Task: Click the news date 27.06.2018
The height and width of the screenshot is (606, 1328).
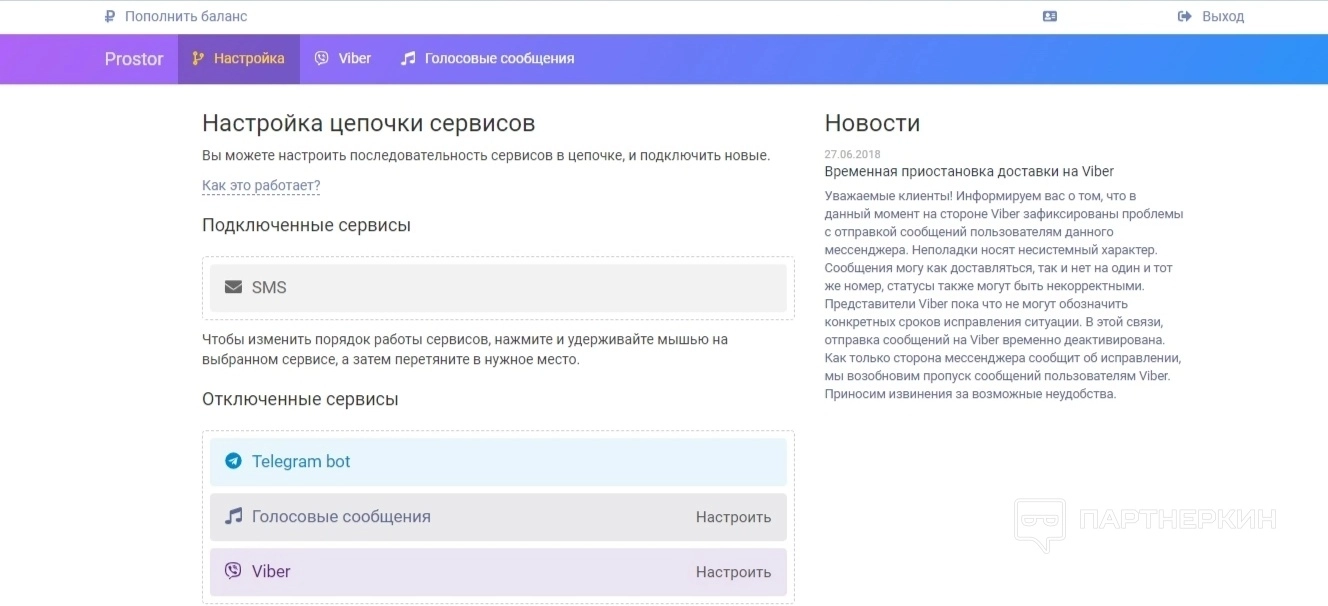Action: [x=852, y=154]
